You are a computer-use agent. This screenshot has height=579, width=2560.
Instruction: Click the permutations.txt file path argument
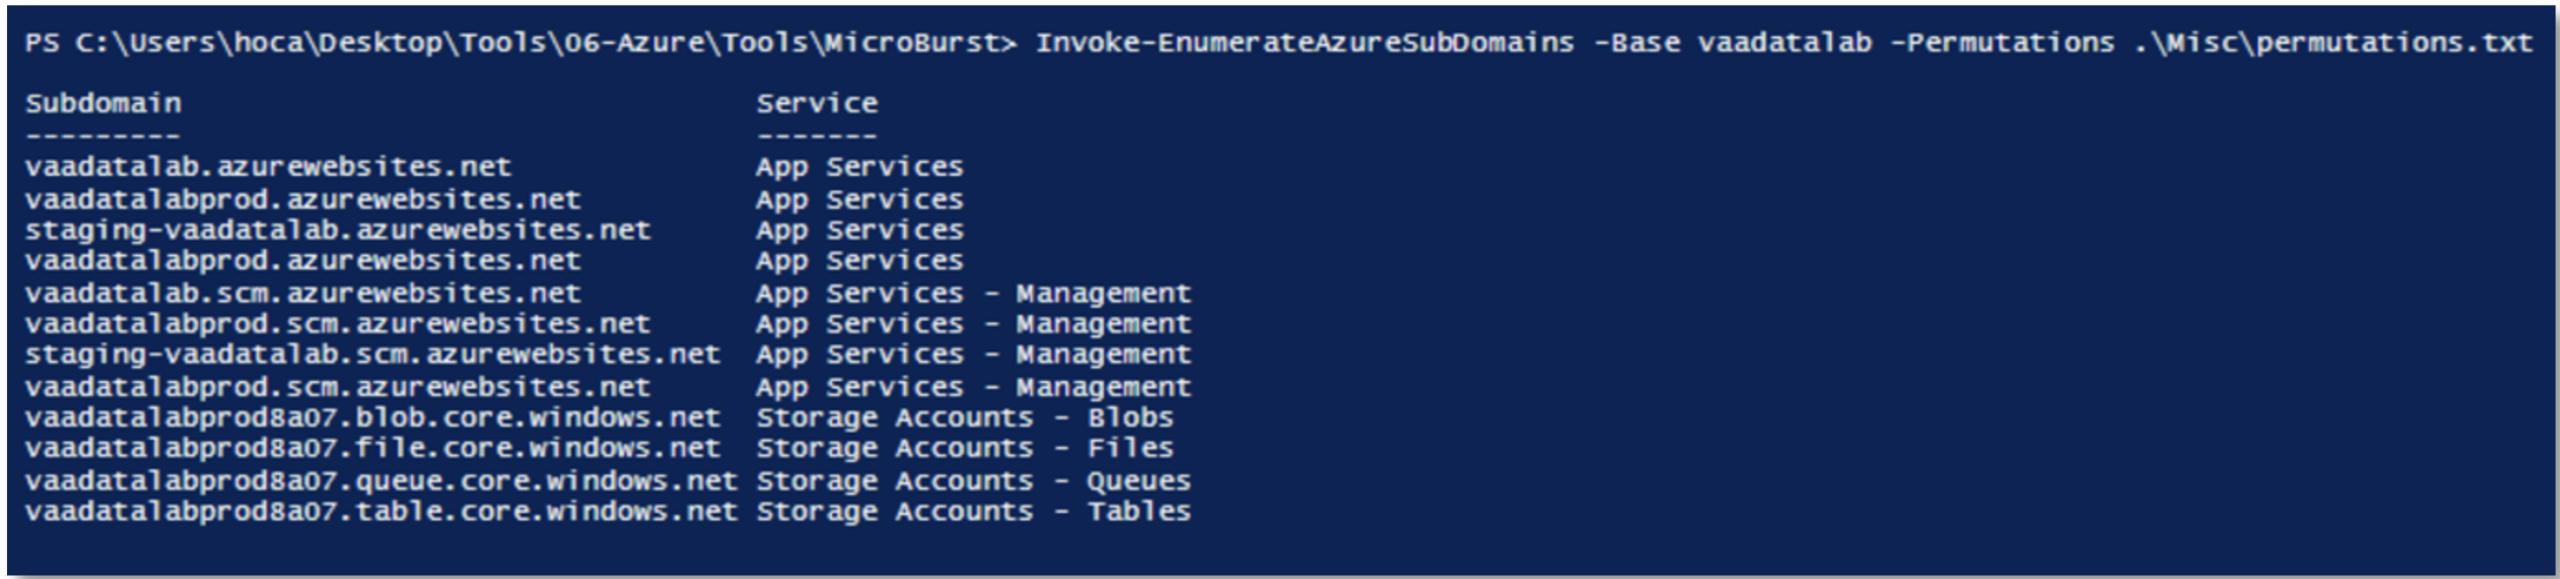pos(2332,43)
